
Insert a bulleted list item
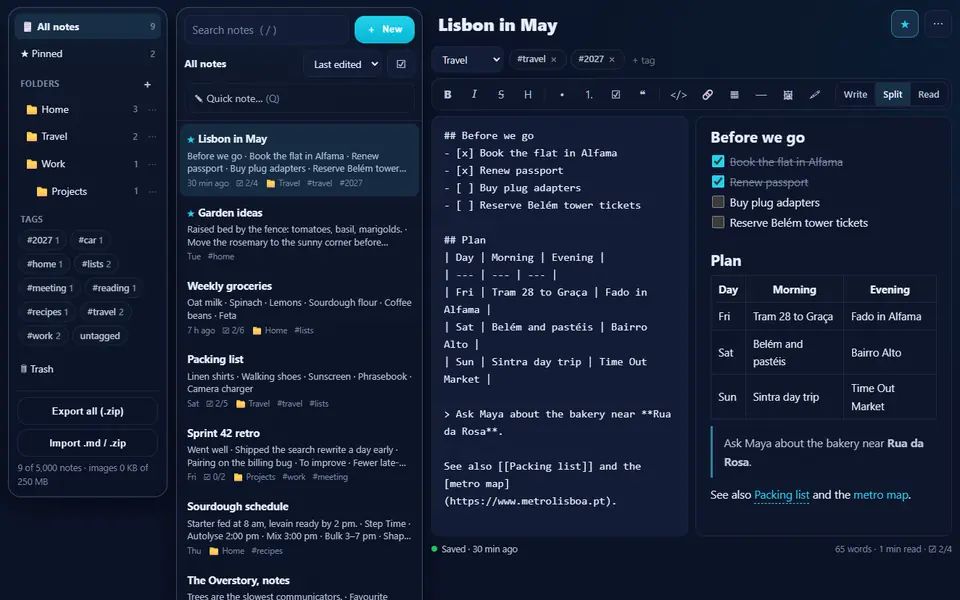[562, 94]
